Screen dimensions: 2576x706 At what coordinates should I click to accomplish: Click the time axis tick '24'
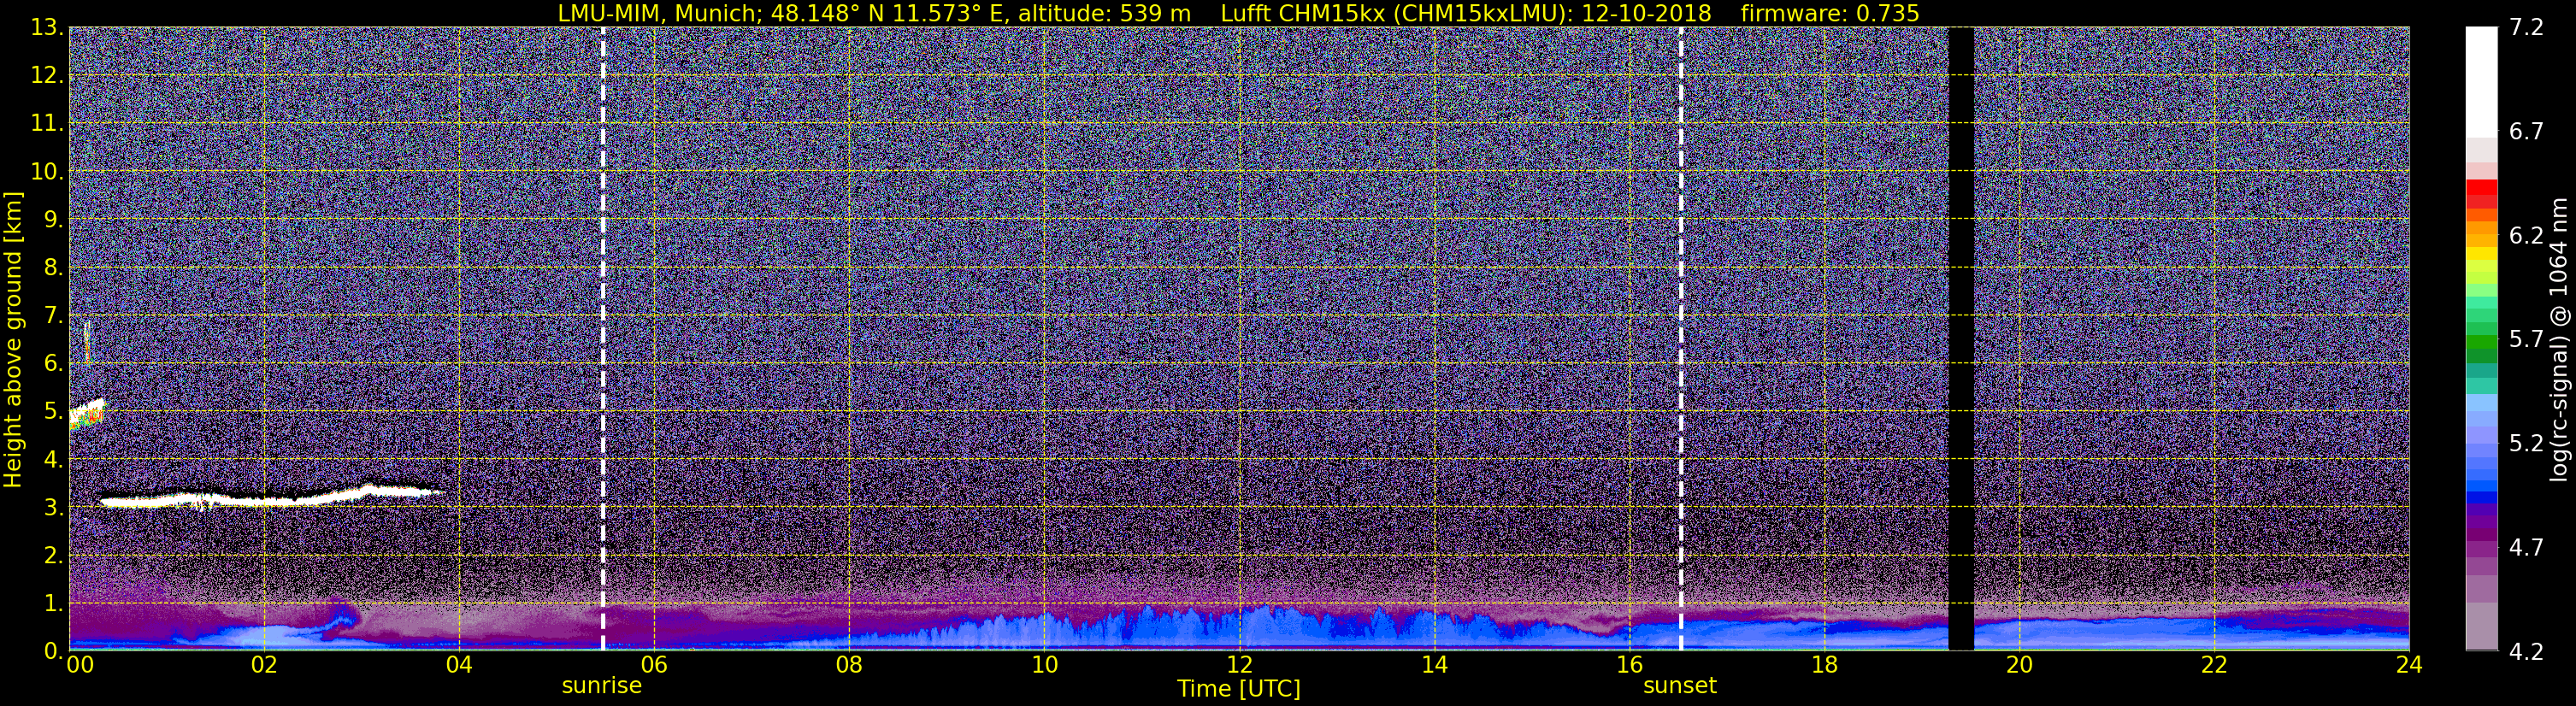click(2409, 666)
